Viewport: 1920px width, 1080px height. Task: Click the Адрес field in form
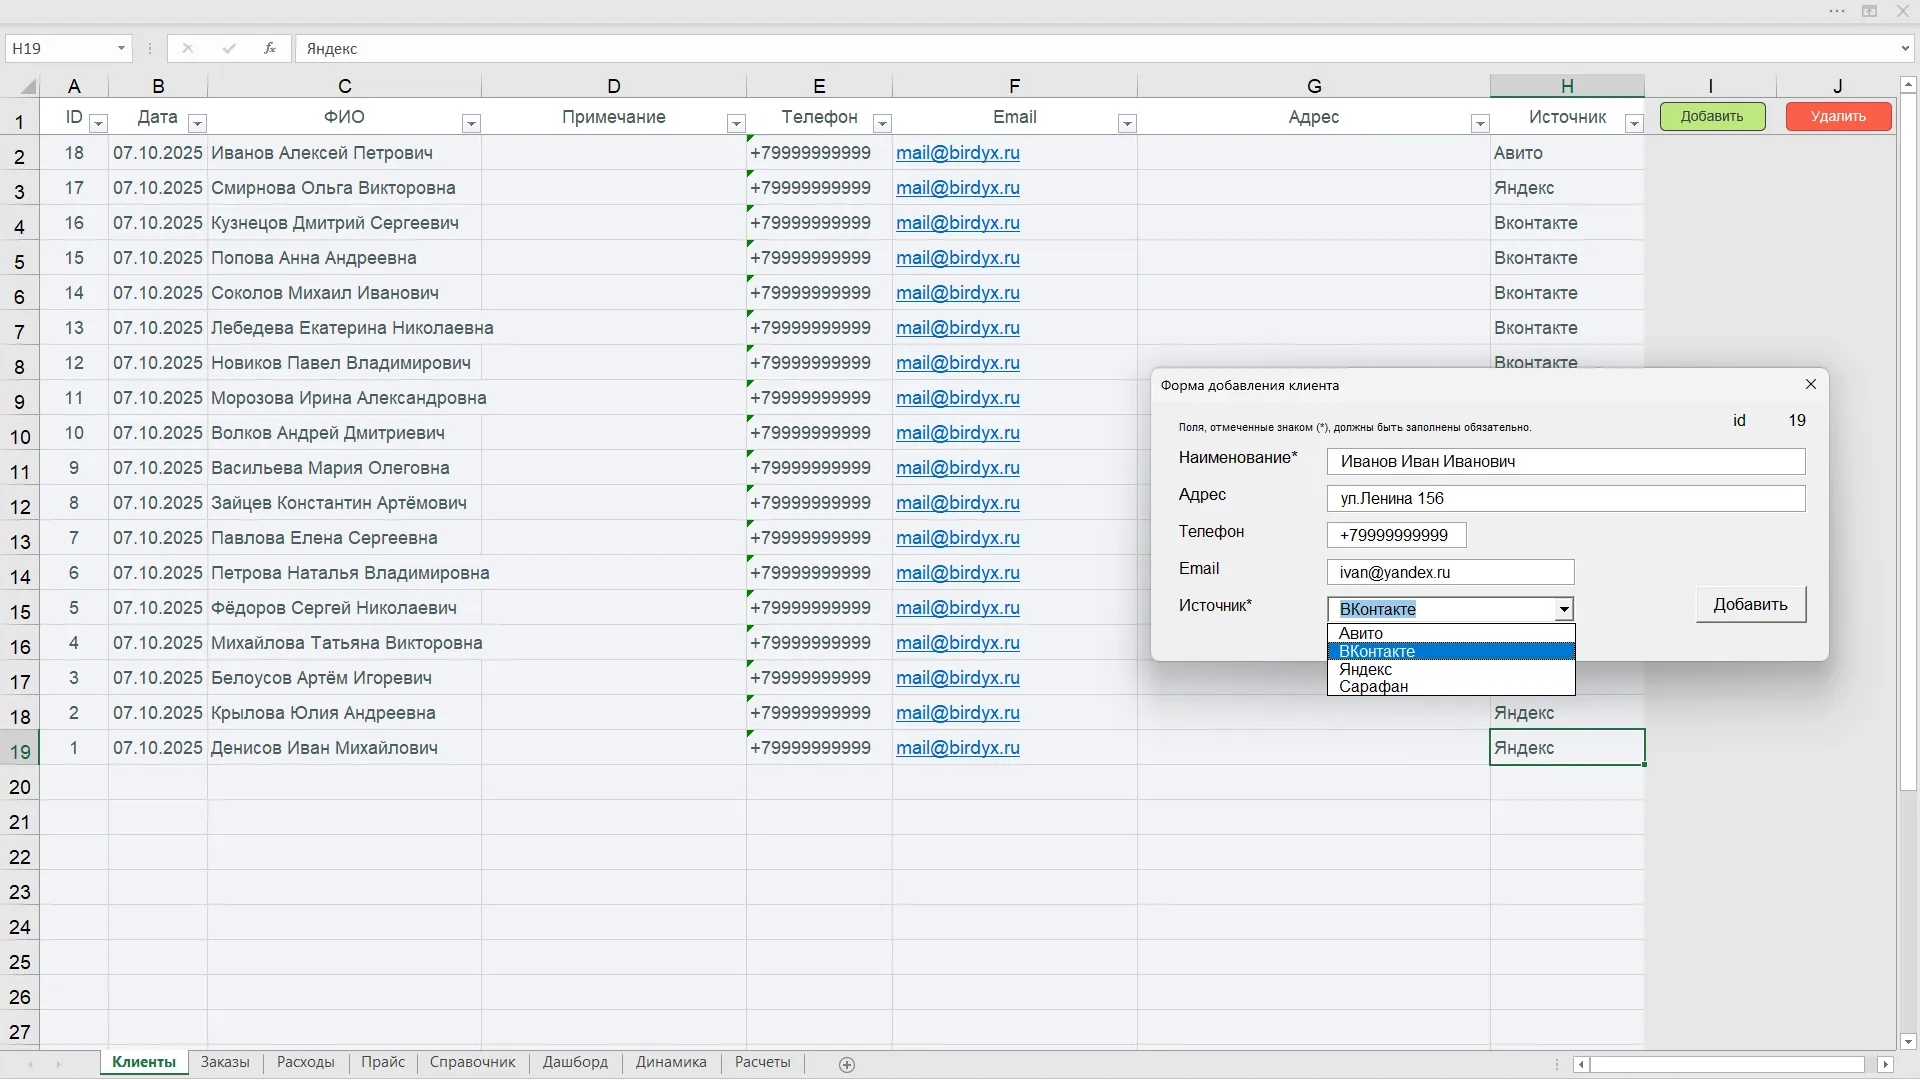pyautogui.click(x=1566, y=498)
